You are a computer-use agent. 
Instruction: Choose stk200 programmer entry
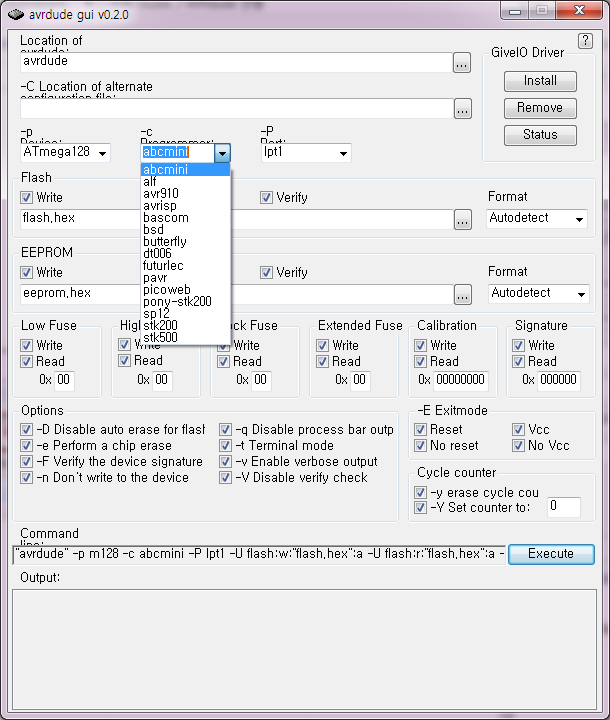(x=185, y=326)
